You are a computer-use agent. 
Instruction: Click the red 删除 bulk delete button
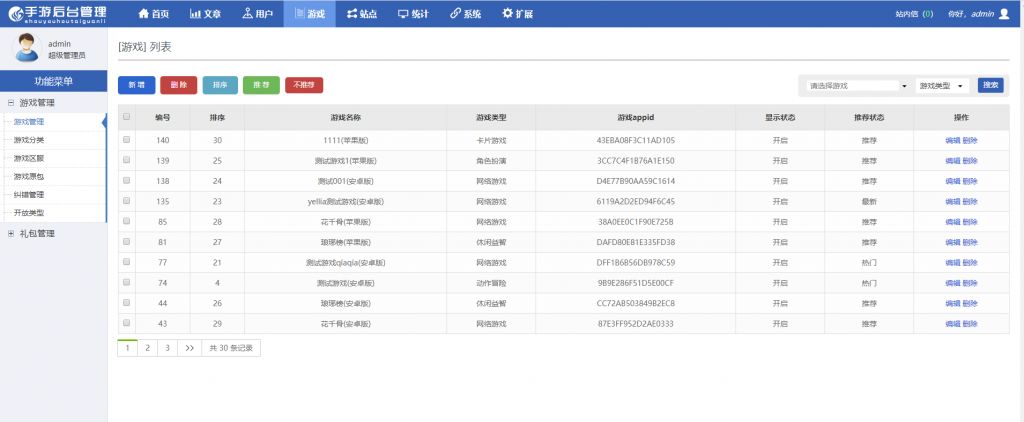178,85
